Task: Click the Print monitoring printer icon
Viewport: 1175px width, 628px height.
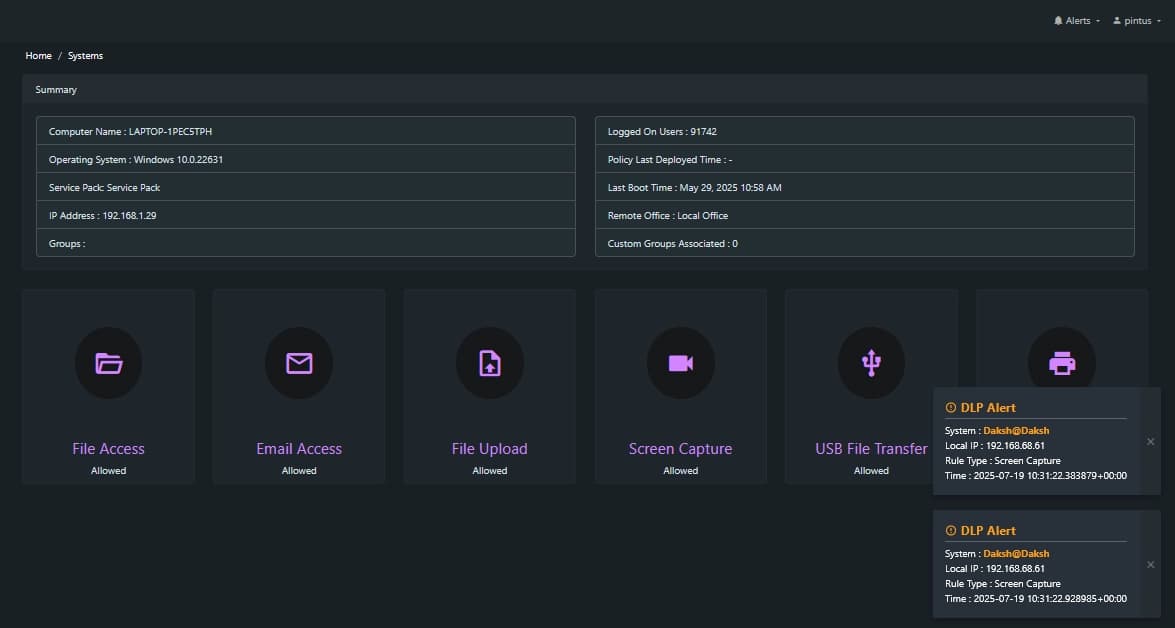Action: coord(1062,363)
